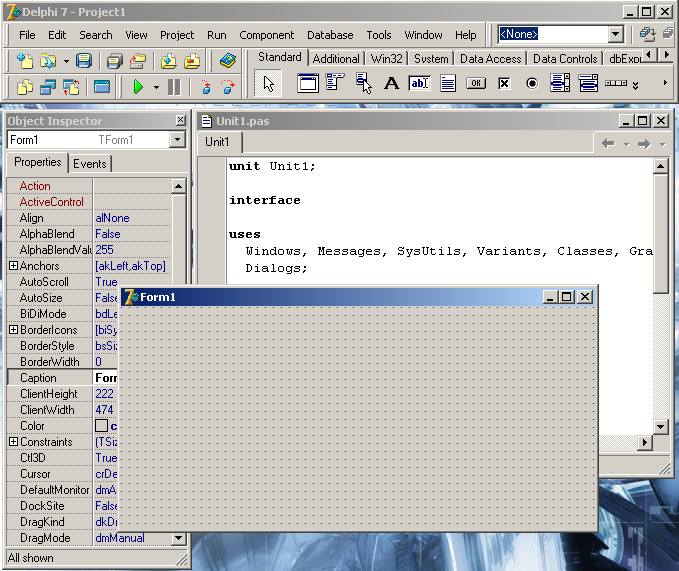Open the File menu
Viewport: 679px width, 571px height.
click(27, 35)
